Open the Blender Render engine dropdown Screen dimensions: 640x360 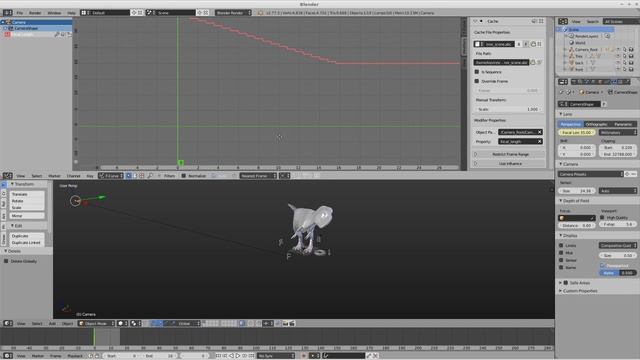click(233, 13)
